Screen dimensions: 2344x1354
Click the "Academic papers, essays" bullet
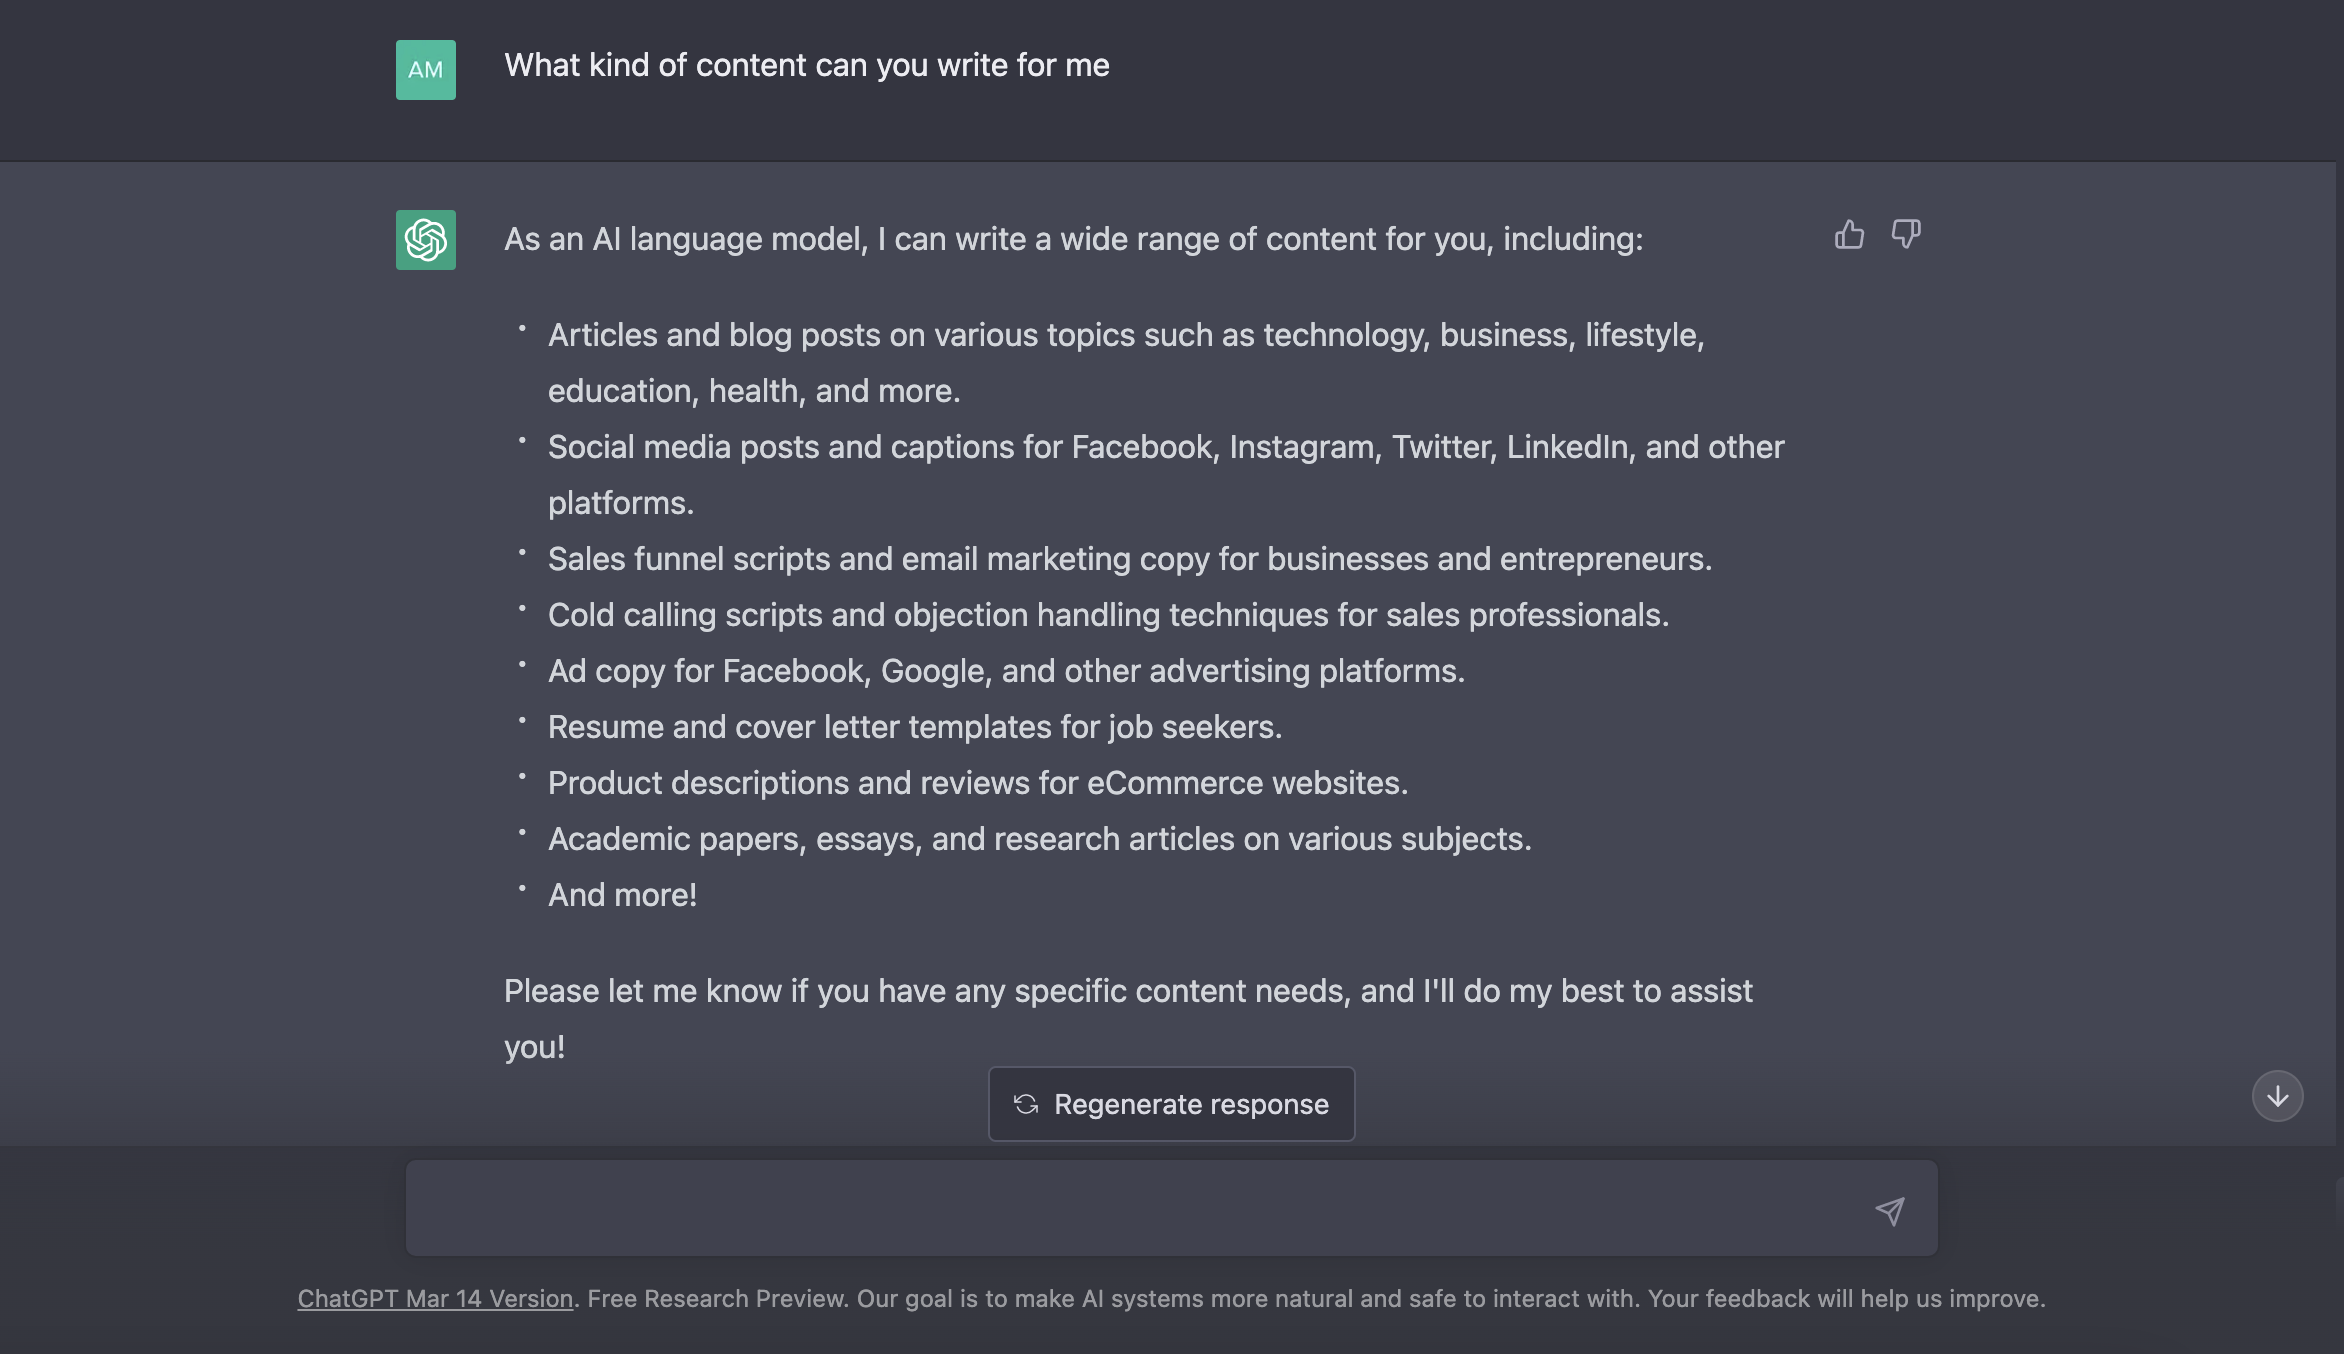(1039, 839)
